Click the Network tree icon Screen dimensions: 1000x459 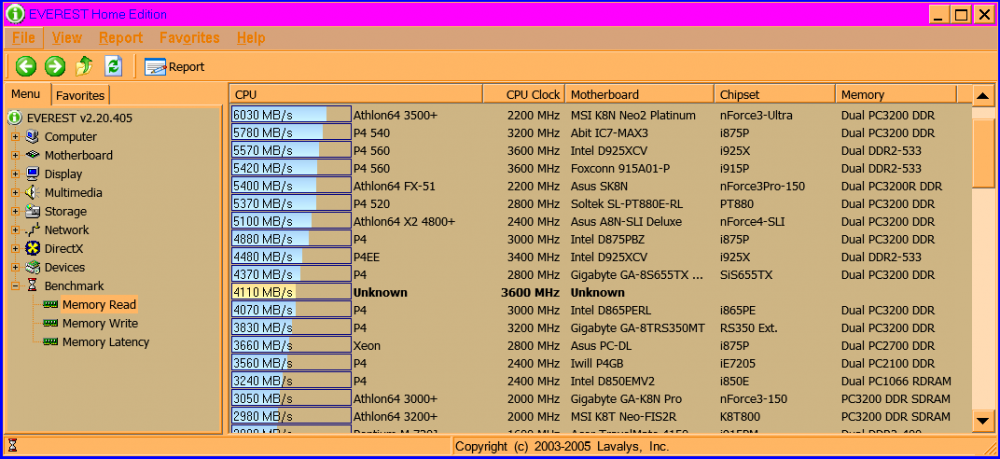pyautogui.click(x=33, y=230)
